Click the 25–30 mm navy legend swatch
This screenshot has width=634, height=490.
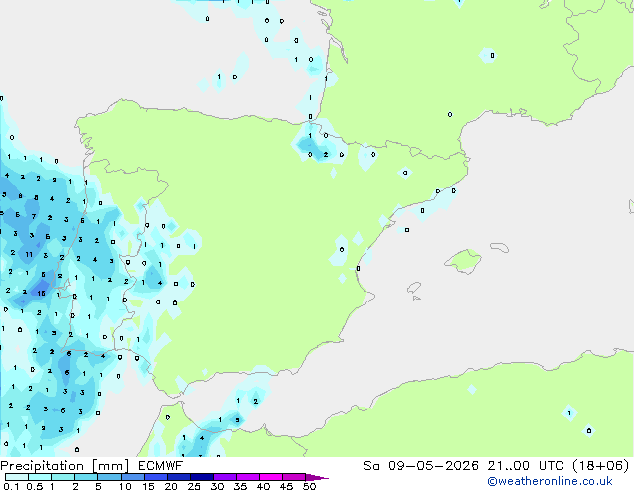click(201, 477)
